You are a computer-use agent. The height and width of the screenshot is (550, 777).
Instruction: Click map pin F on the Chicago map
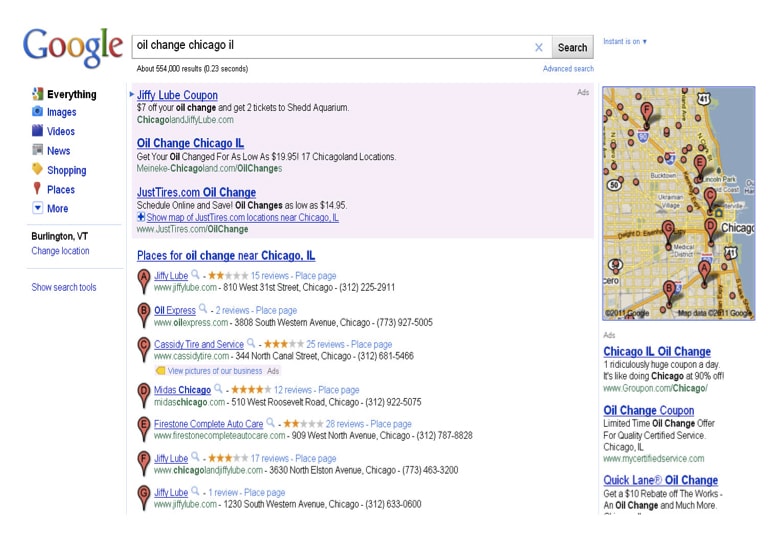(x=646, y=114)
